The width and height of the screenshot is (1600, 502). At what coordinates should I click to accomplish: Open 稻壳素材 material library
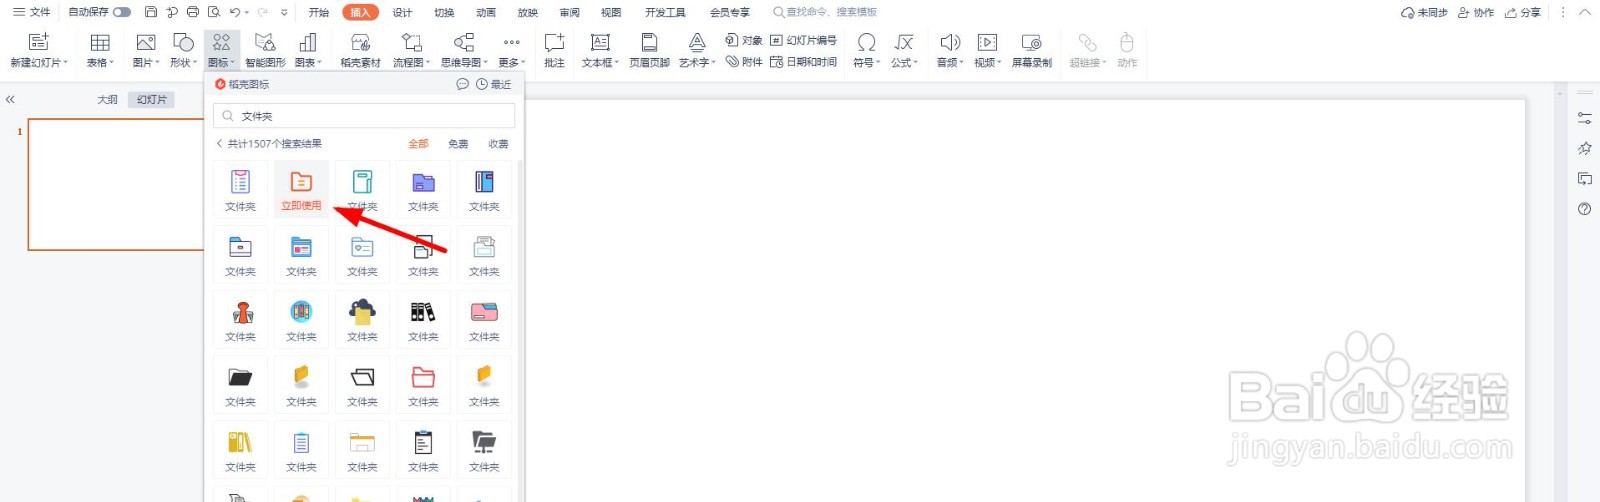coord(361,49)
